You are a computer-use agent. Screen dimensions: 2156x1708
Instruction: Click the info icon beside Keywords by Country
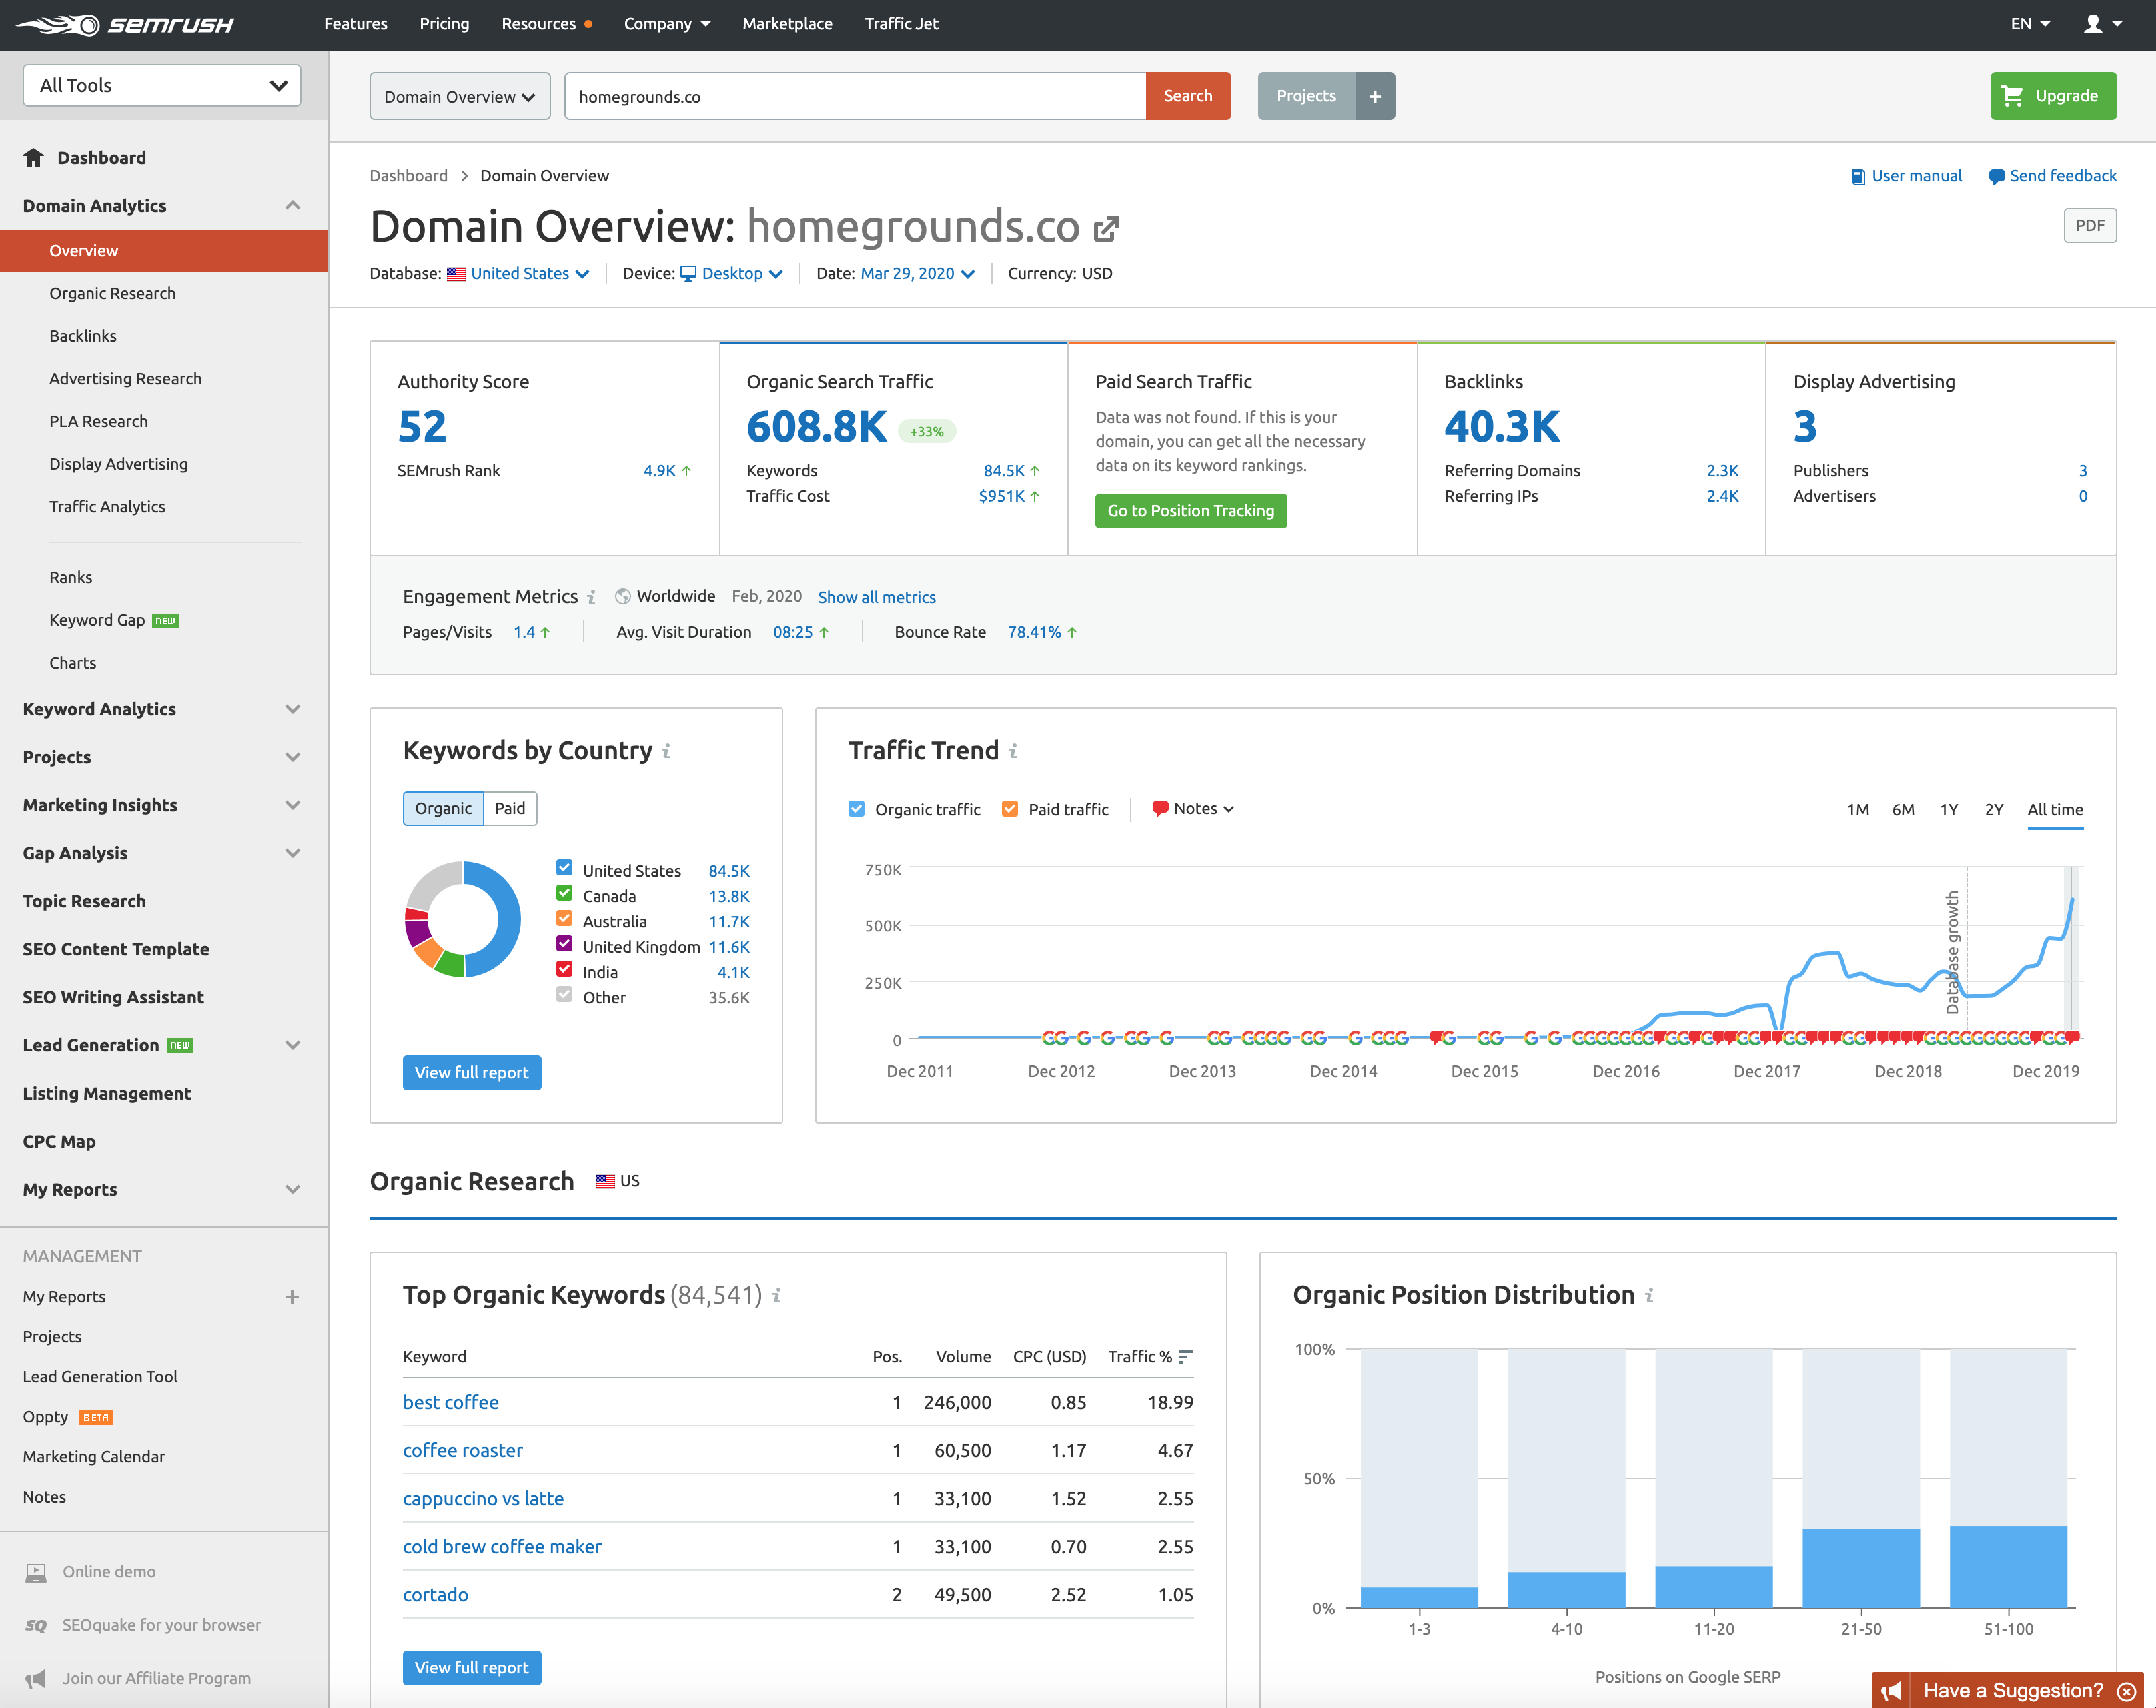666,751
